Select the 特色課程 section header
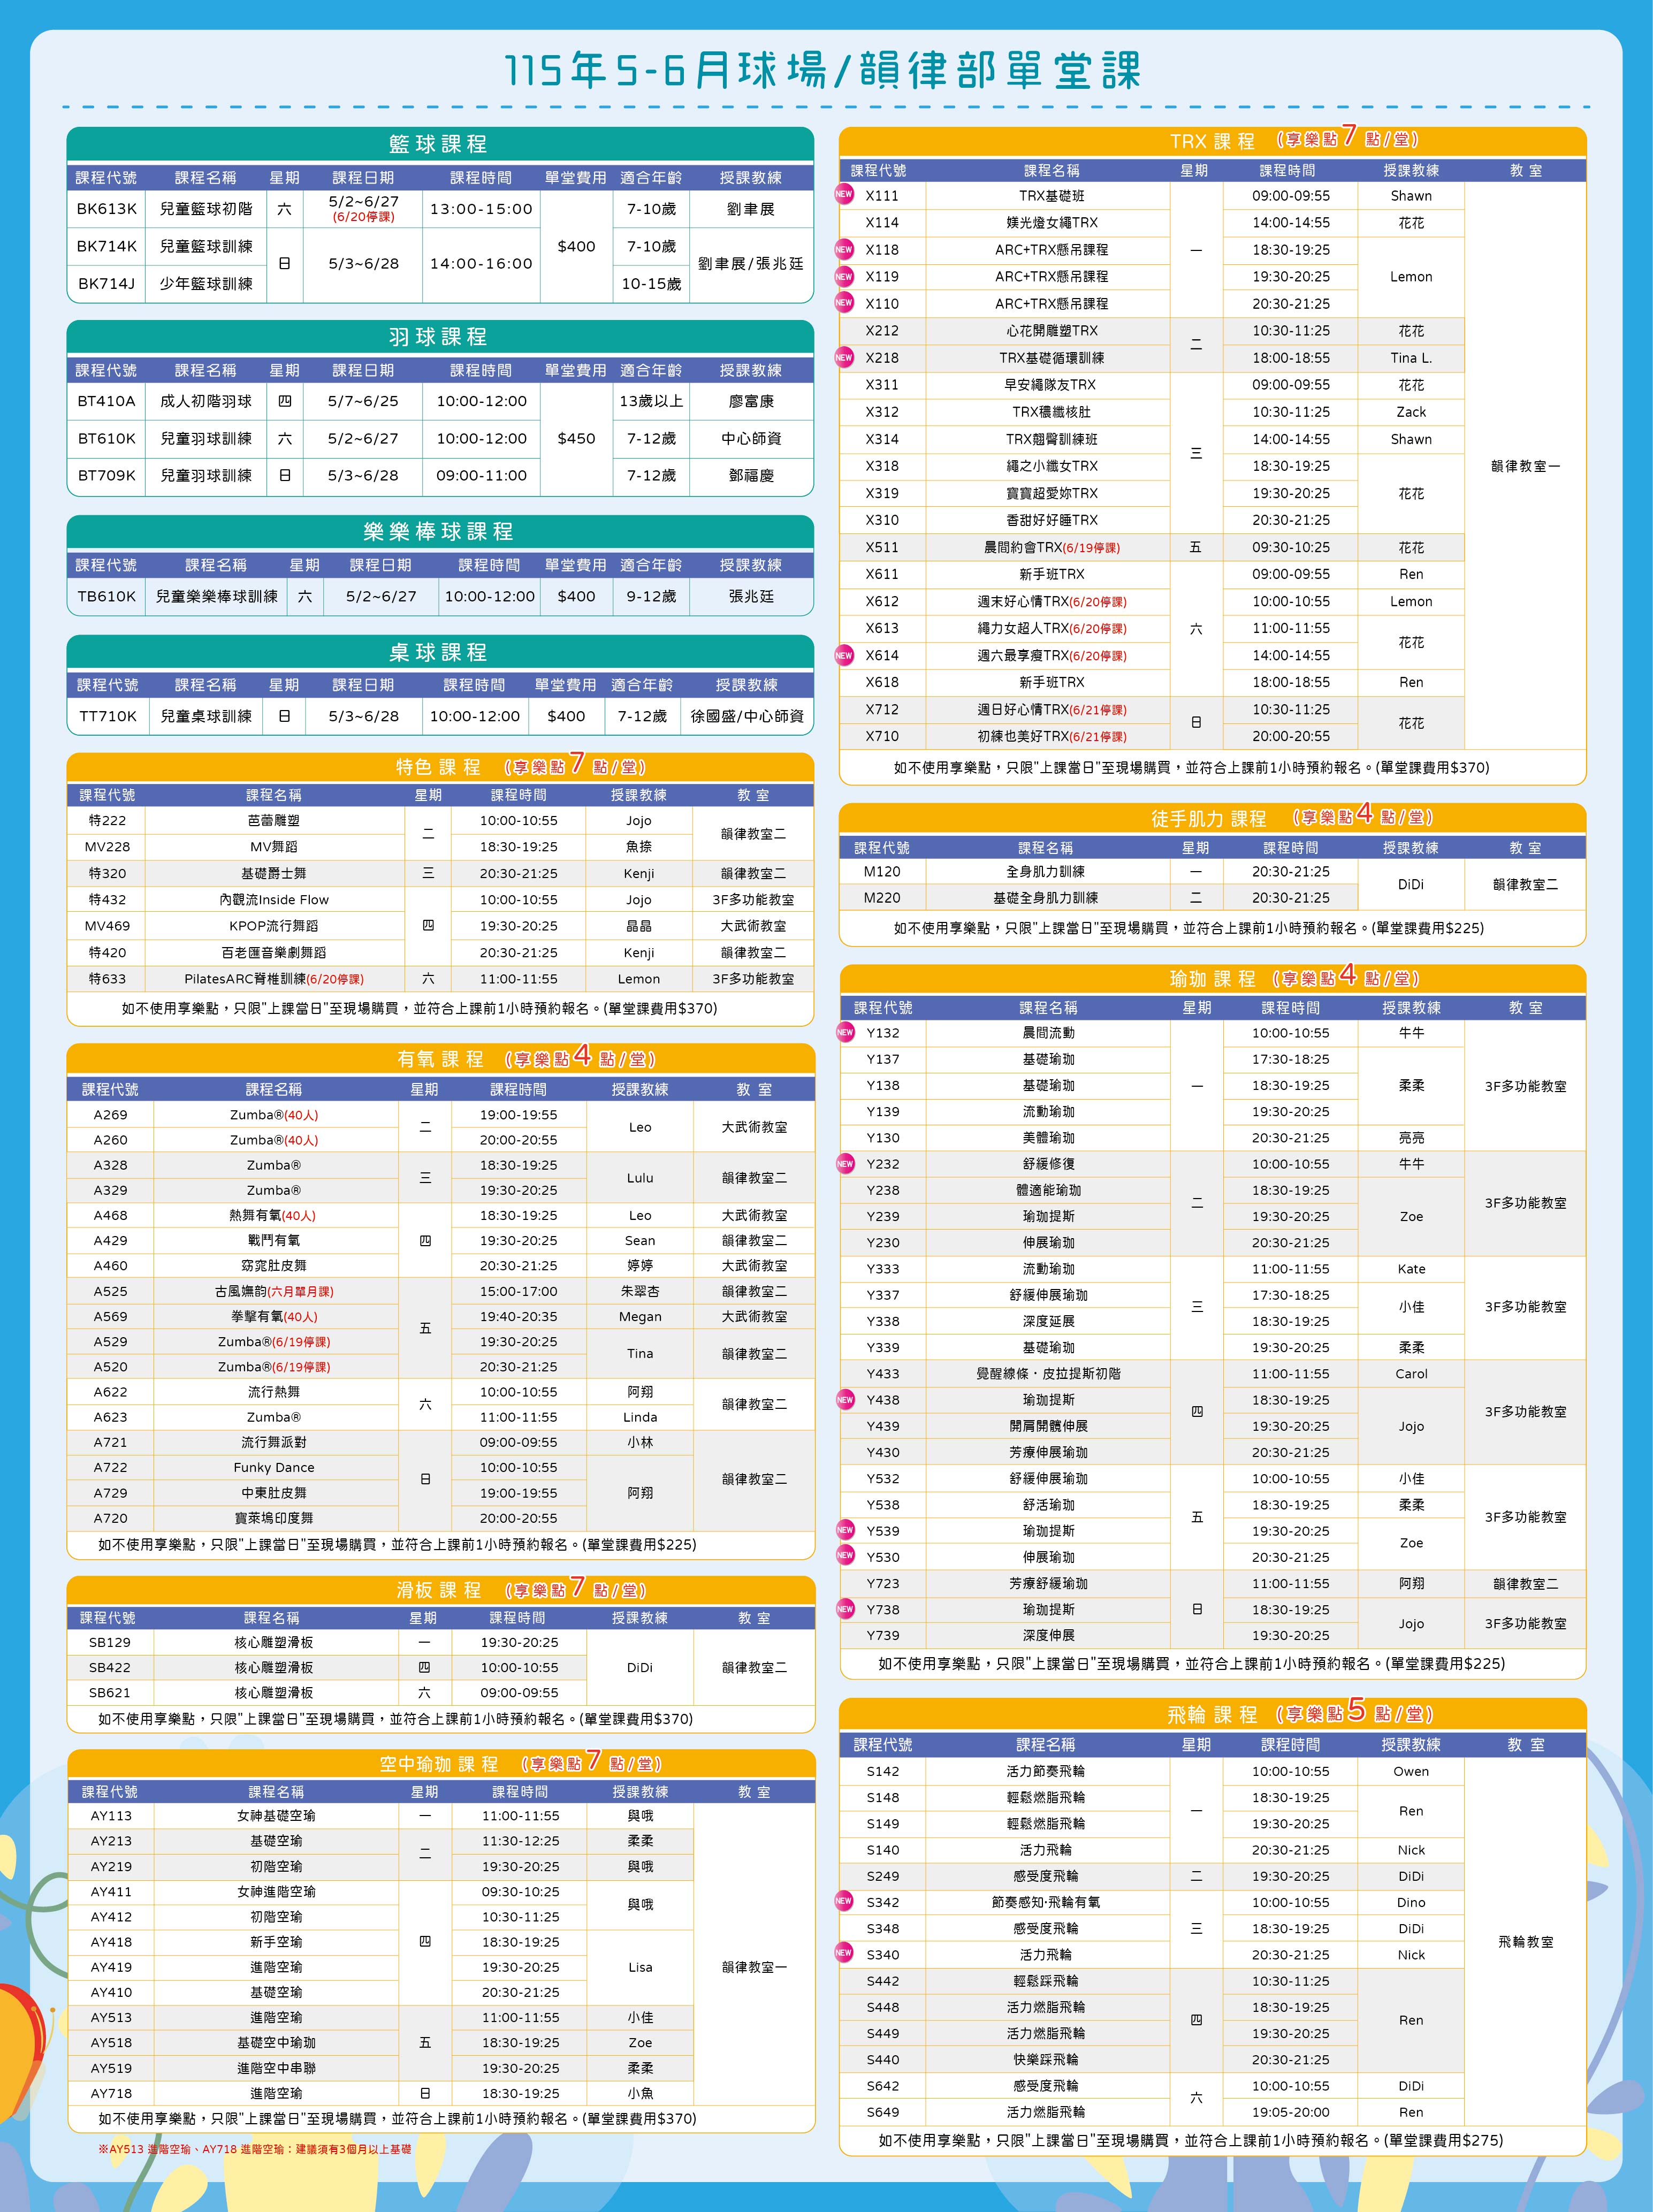Image resolution: width=1653 pixels, height=2212 pixels. coord(440,767)
